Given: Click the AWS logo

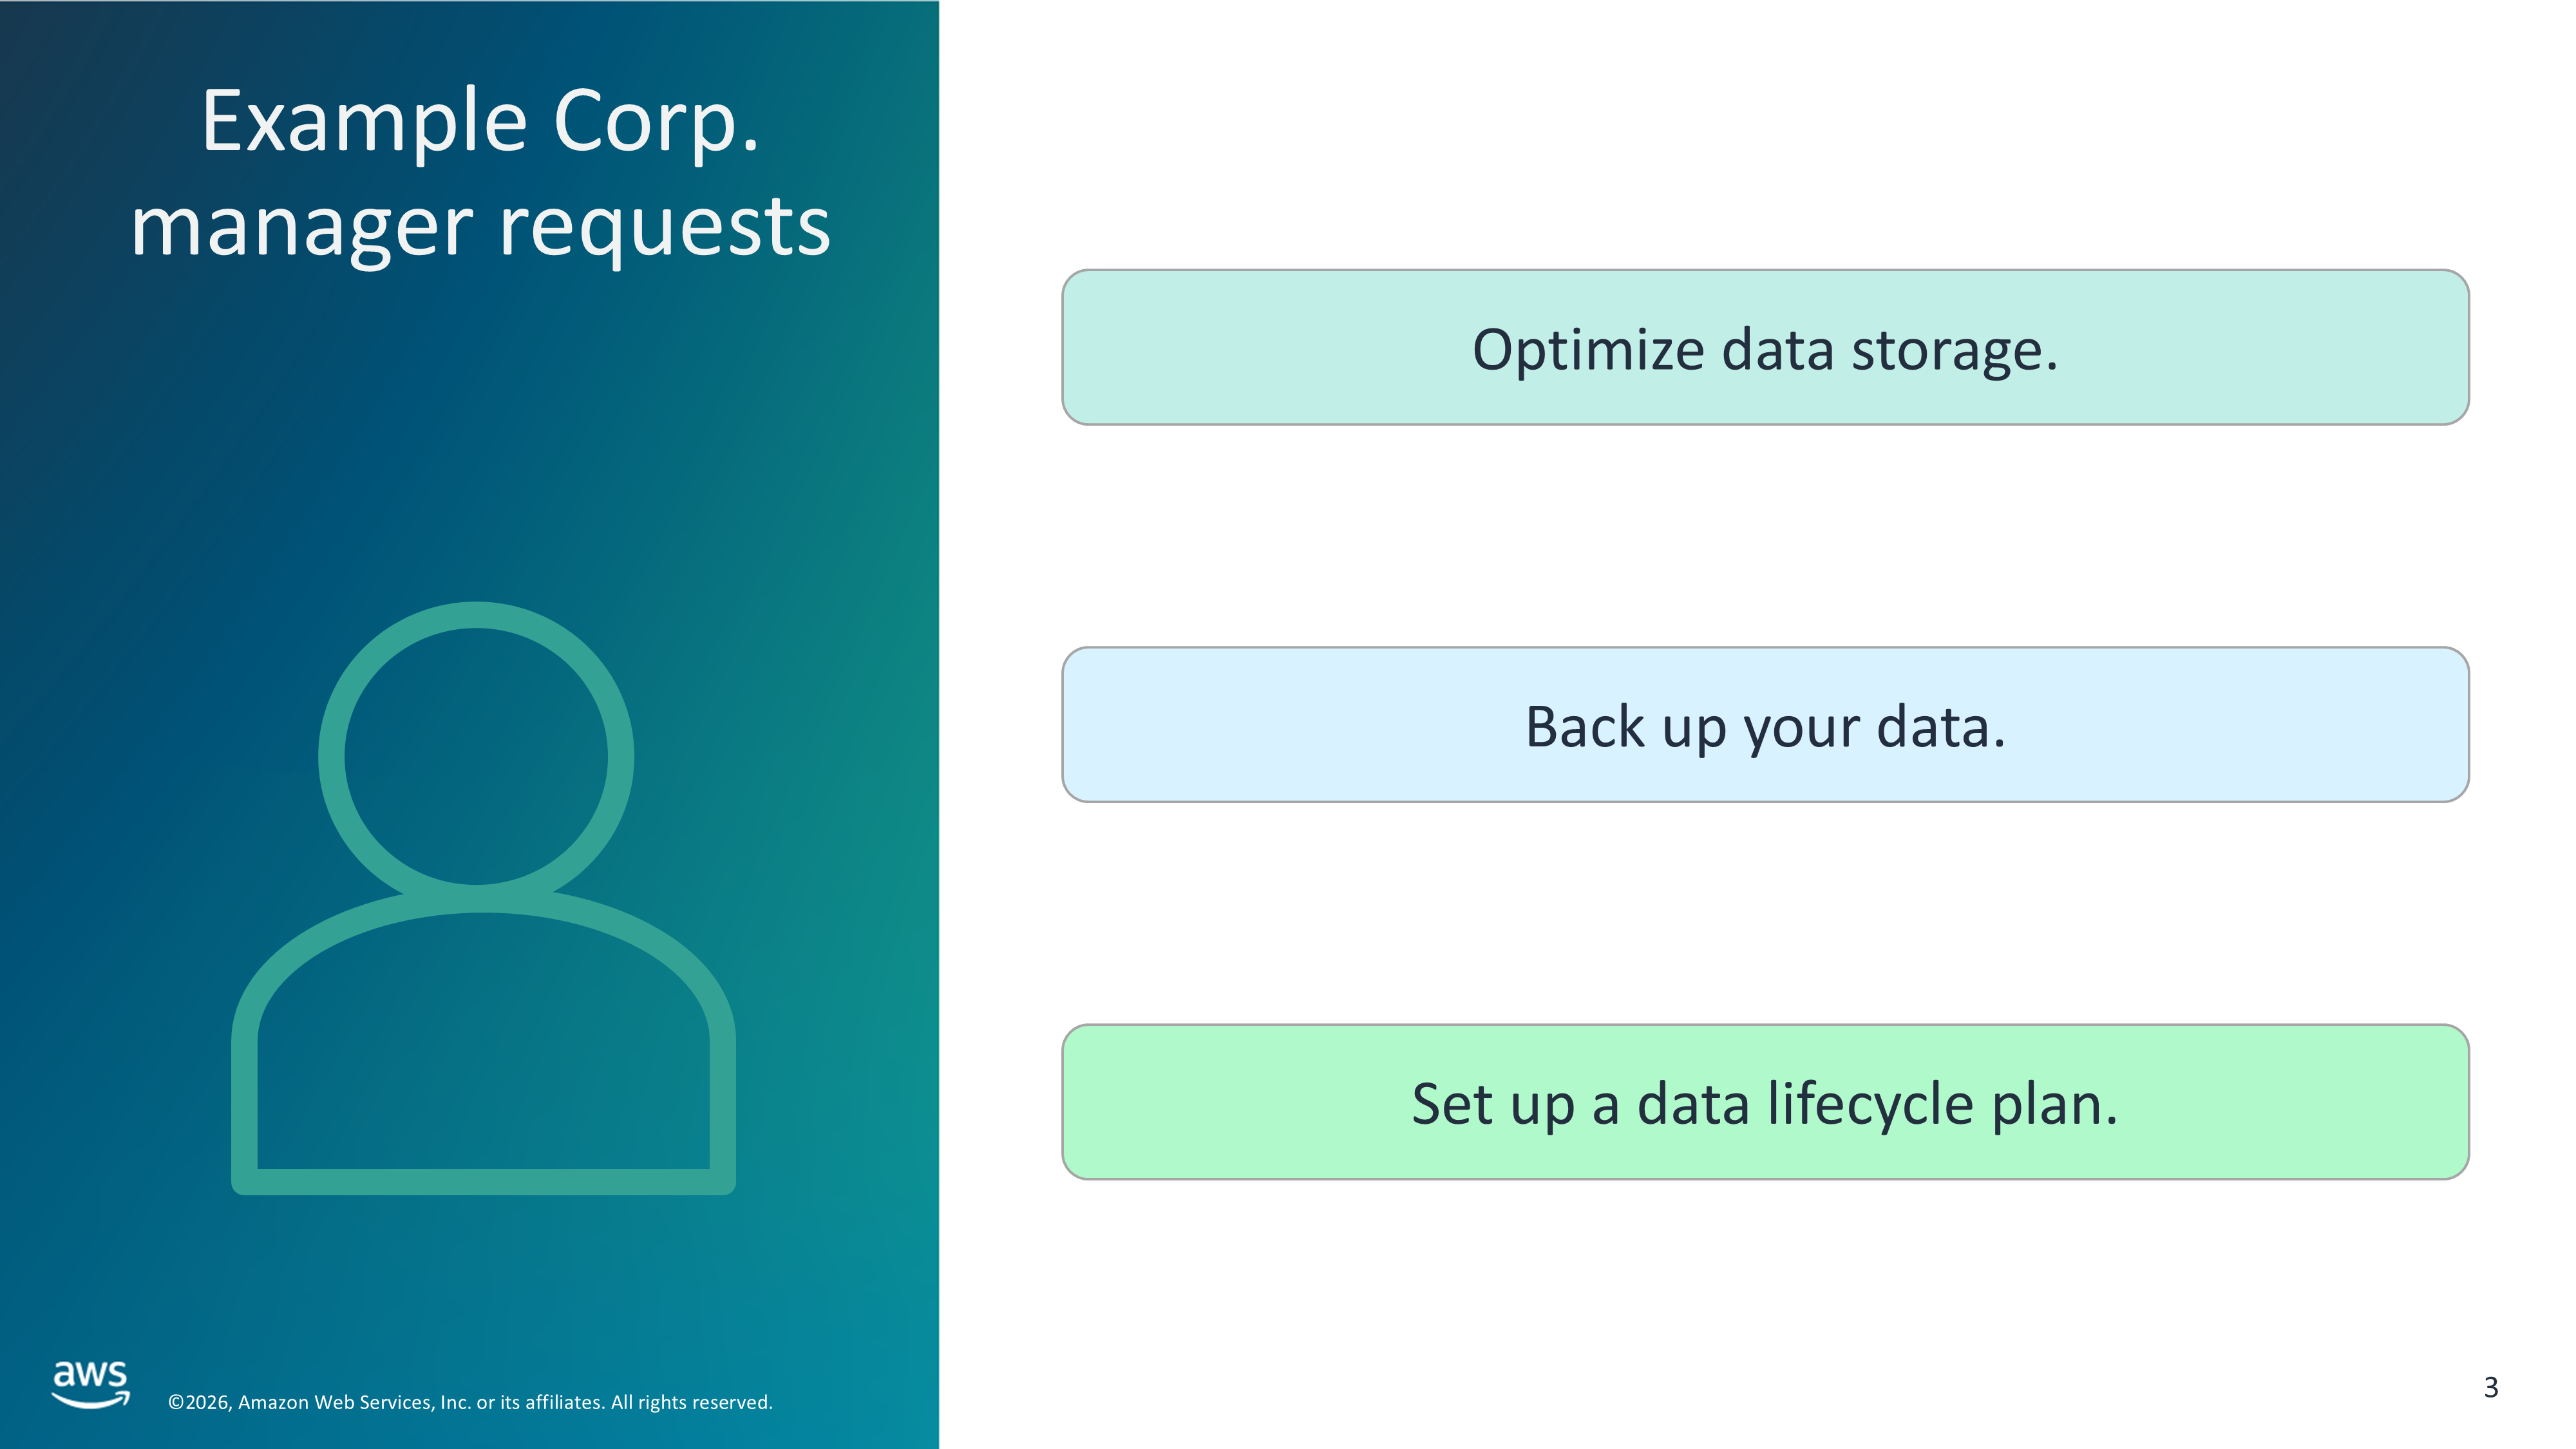Looking at the screenshot, I should (x=90, y=1384).
